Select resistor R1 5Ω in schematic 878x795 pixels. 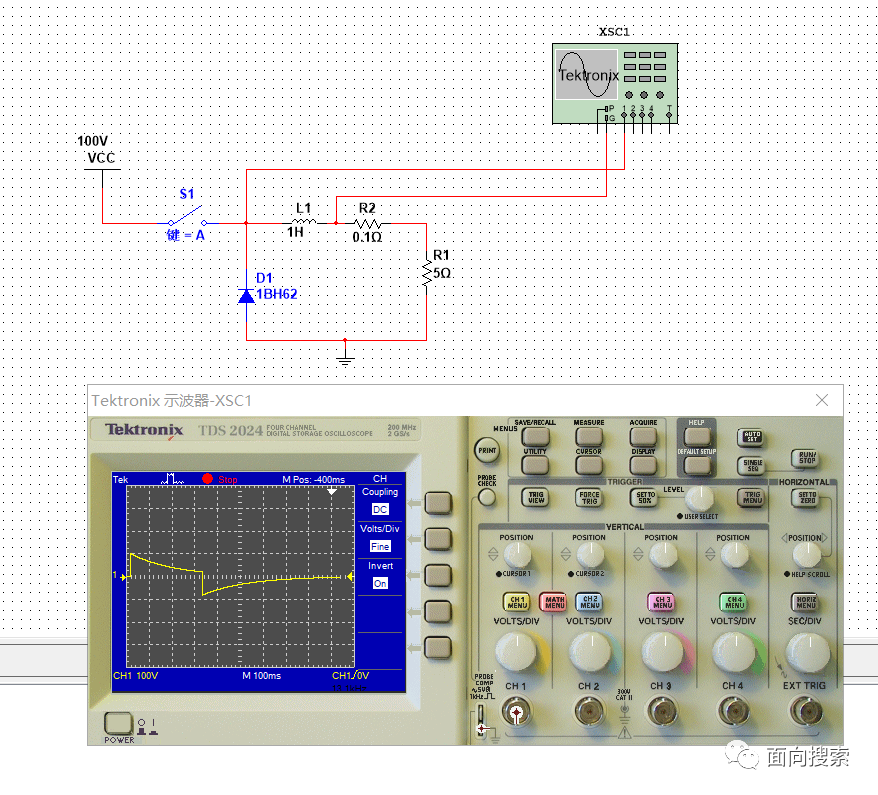coord(427,274)
